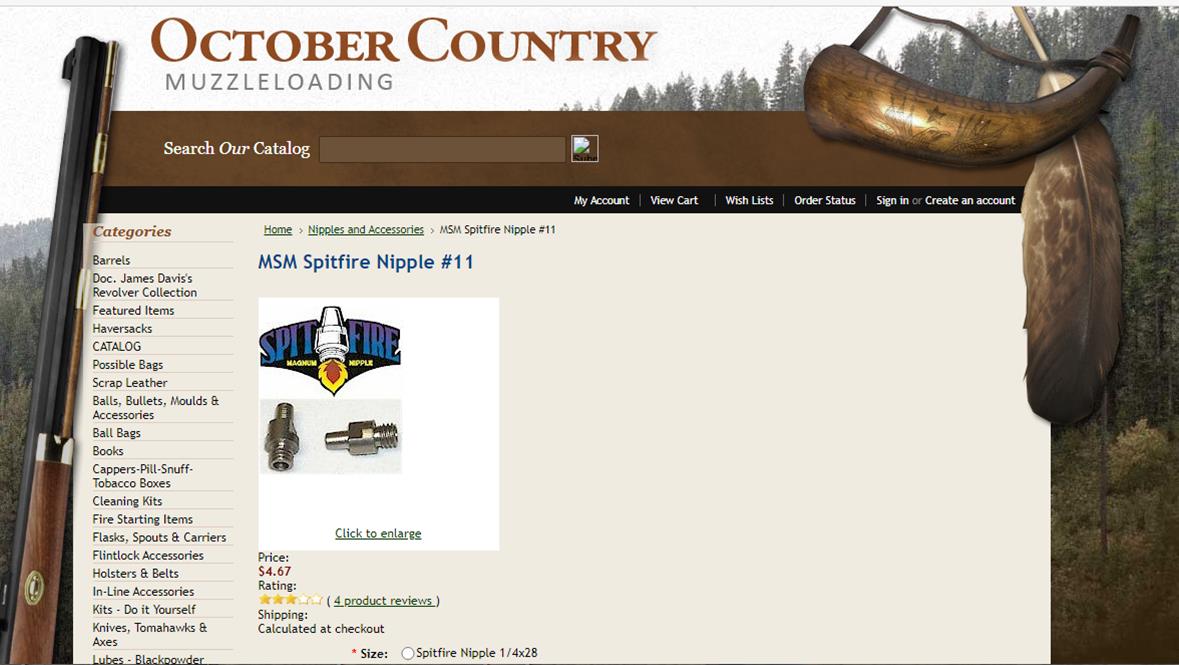Click the October Country Muzzleloading logo
Screen dimensions: 1179x665
click(404, 54)
